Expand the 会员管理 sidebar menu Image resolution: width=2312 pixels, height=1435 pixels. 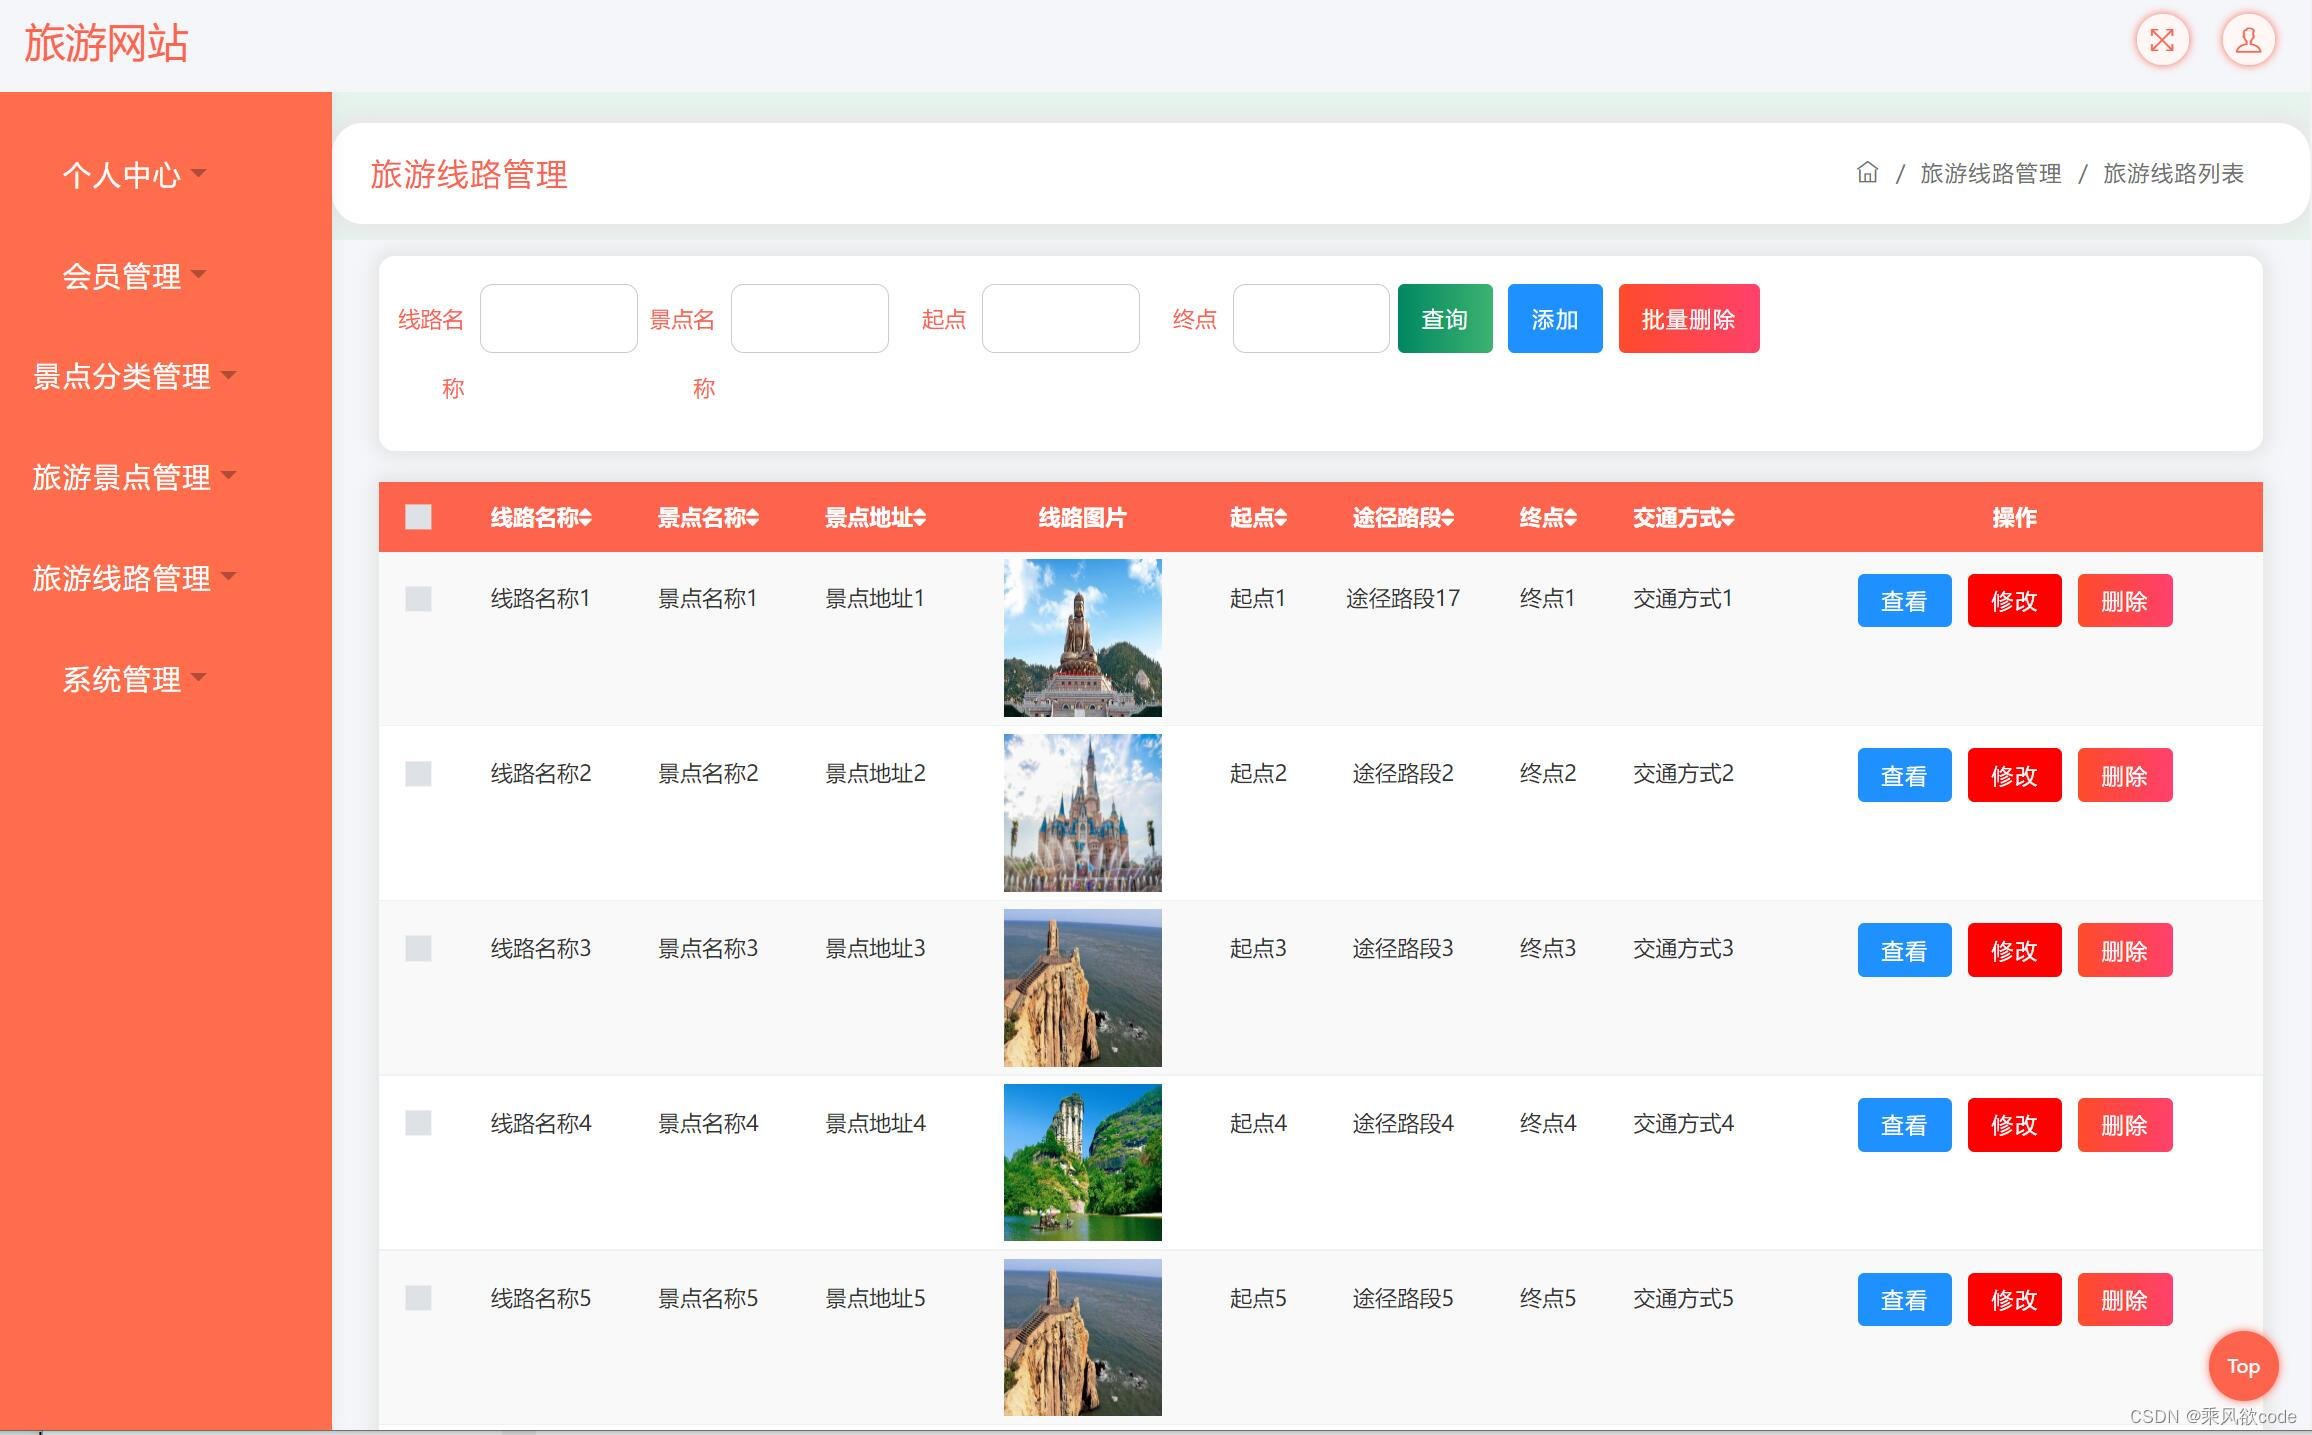click(123, 276)
